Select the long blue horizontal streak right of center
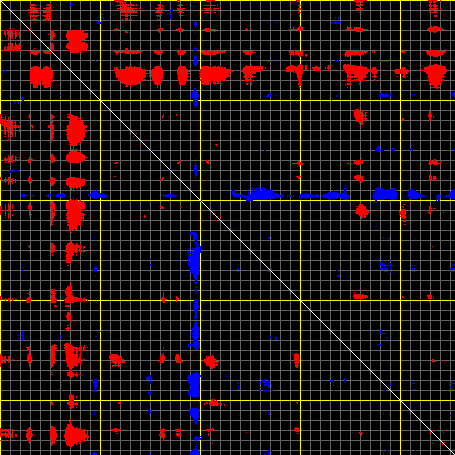 pyautogui.click(x=343, y=194)
